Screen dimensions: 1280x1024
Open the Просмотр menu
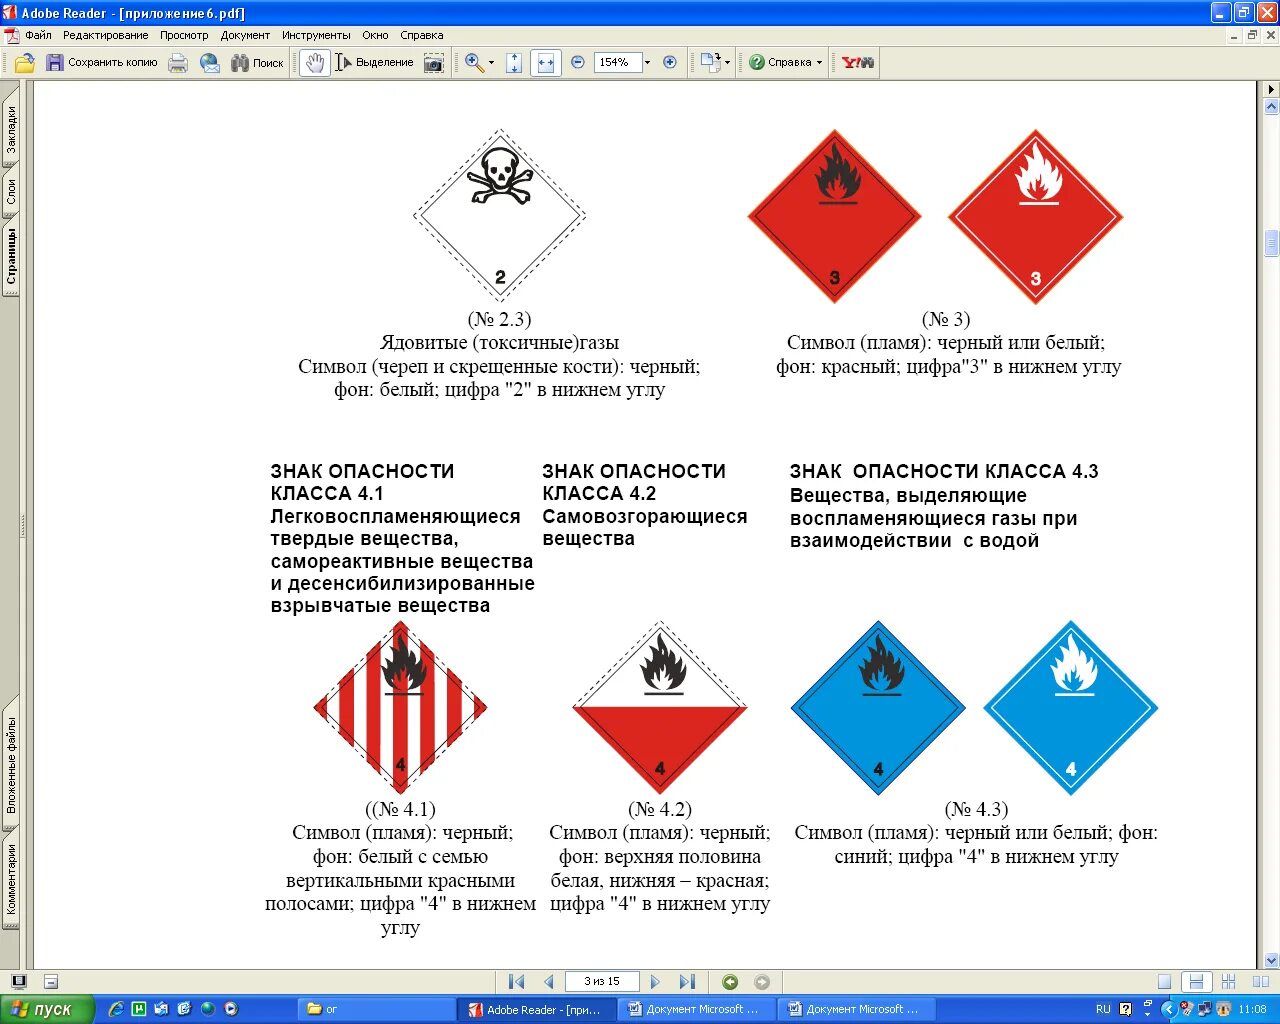click(x=184, y=35)
